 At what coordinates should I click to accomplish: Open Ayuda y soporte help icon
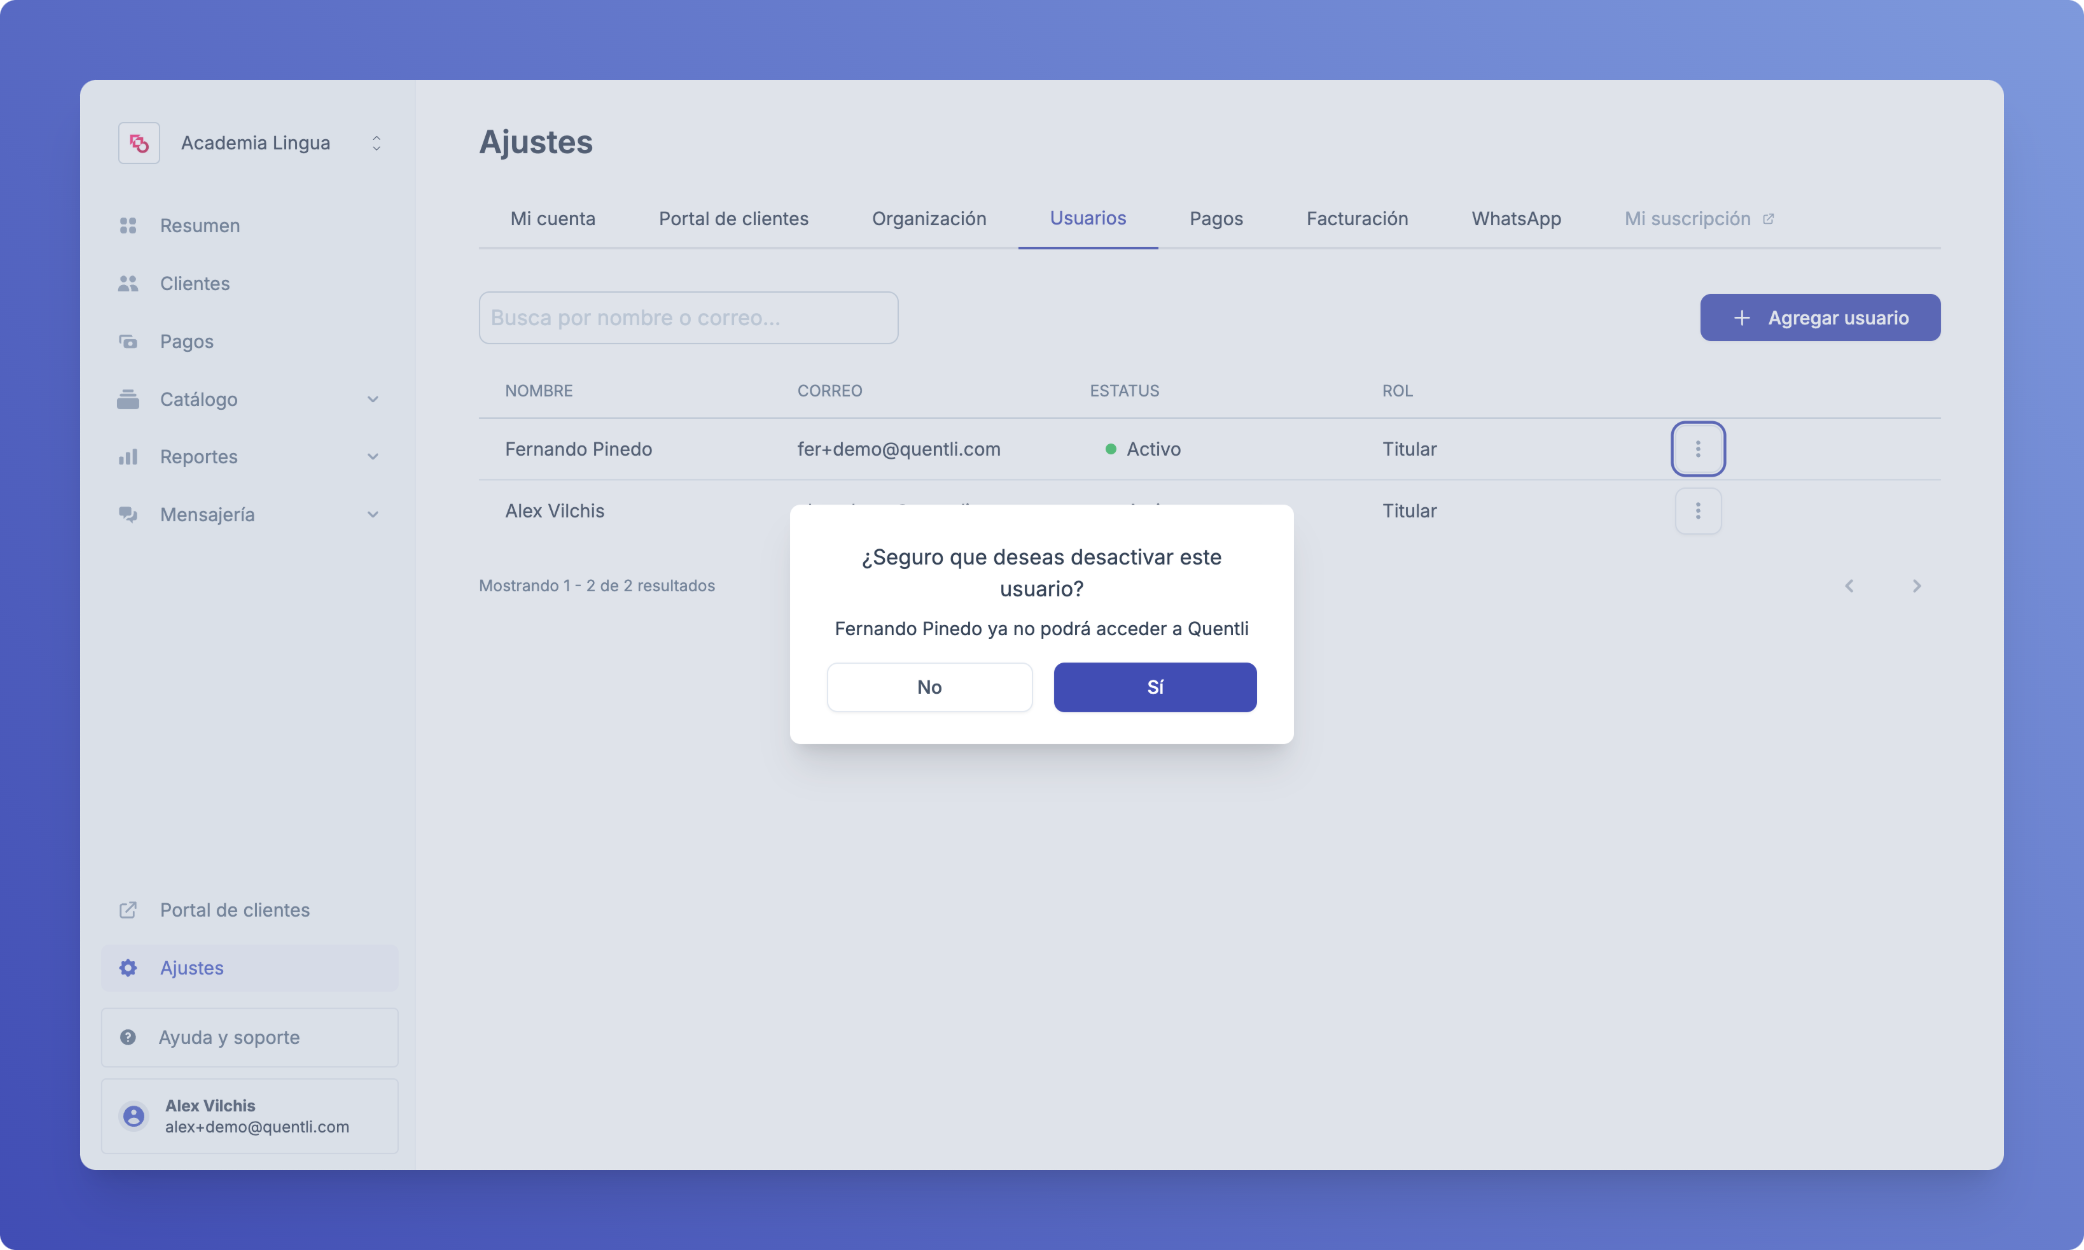(128, 1037)
